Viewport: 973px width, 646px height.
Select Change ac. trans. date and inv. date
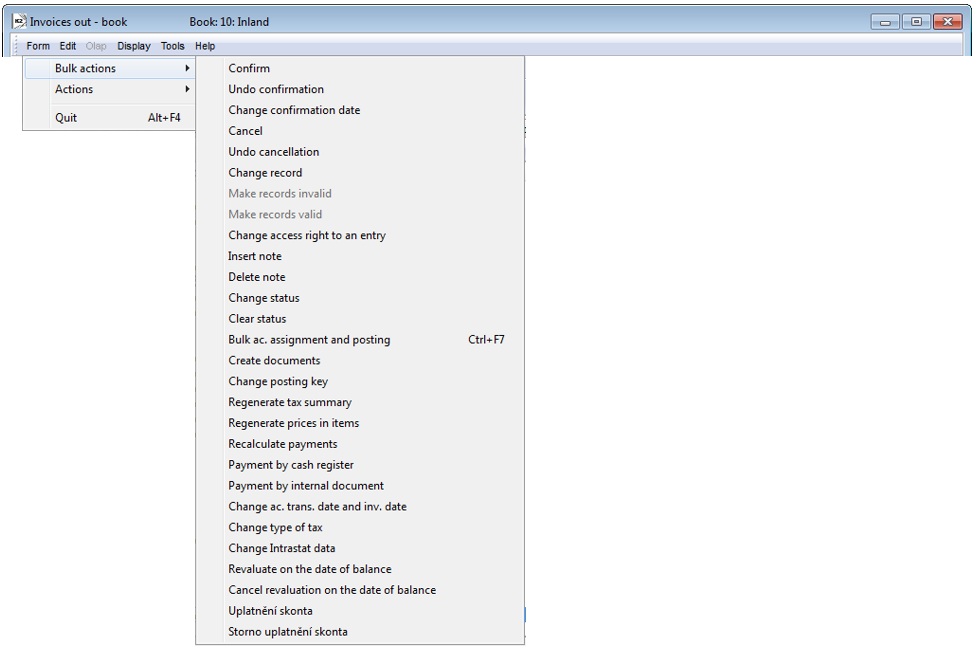(360, 507)
